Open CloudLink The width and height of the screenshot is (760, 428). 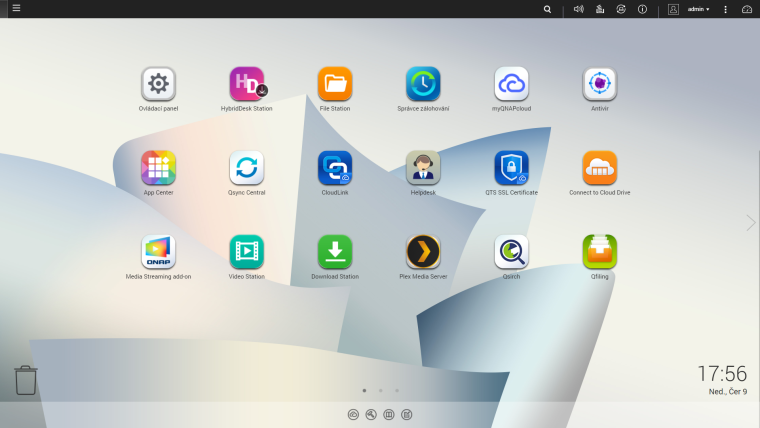click(x=335, y=168)
